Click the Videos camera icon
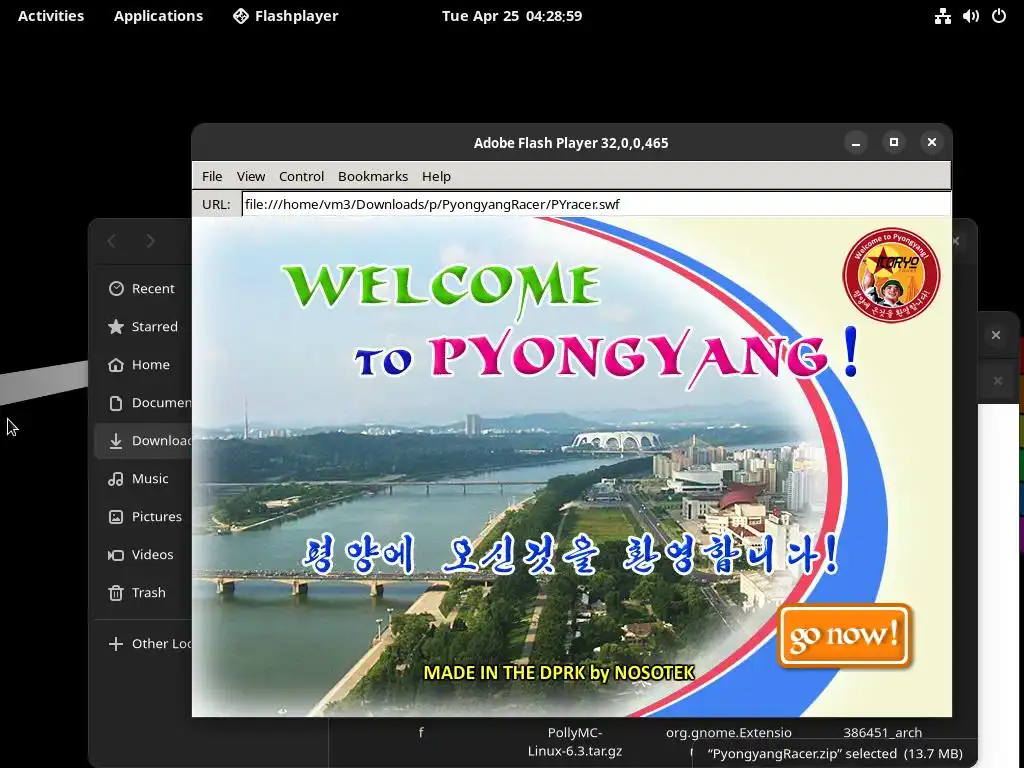Viewport: 1024px width, 768px height. 116,555
